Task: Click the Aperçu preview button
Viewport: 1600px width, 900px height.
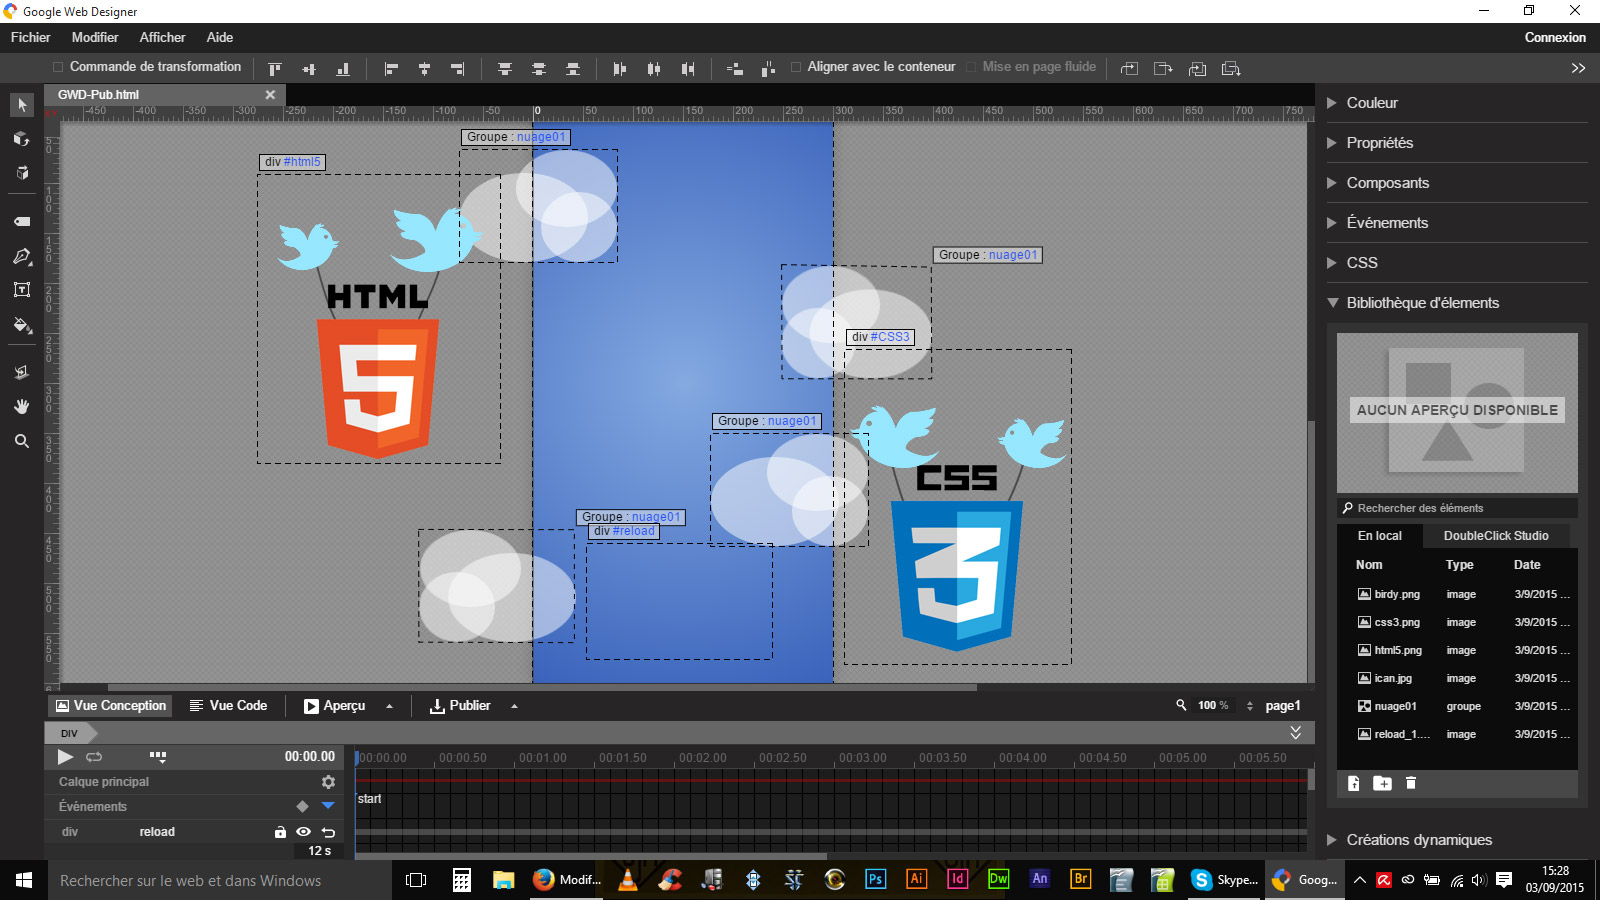Action: 336,706
